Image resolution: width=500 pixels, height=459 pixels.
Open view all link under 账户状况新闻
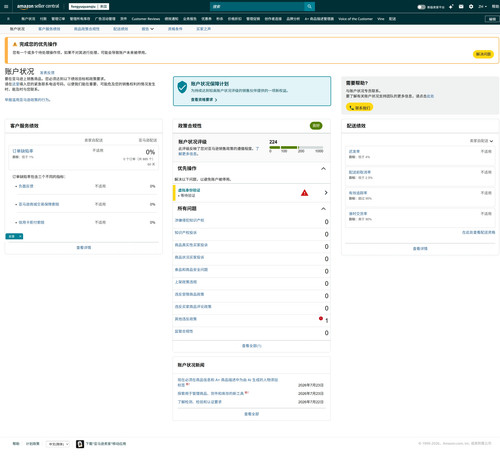(x=252, y=414)
